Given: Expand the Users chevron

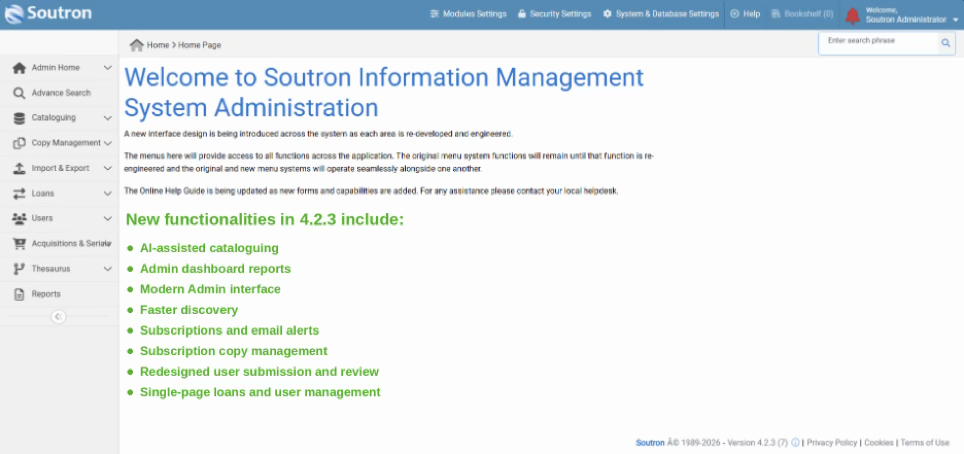Looking at the screenshot, I should pyautogui.click(x=108, y=218).
